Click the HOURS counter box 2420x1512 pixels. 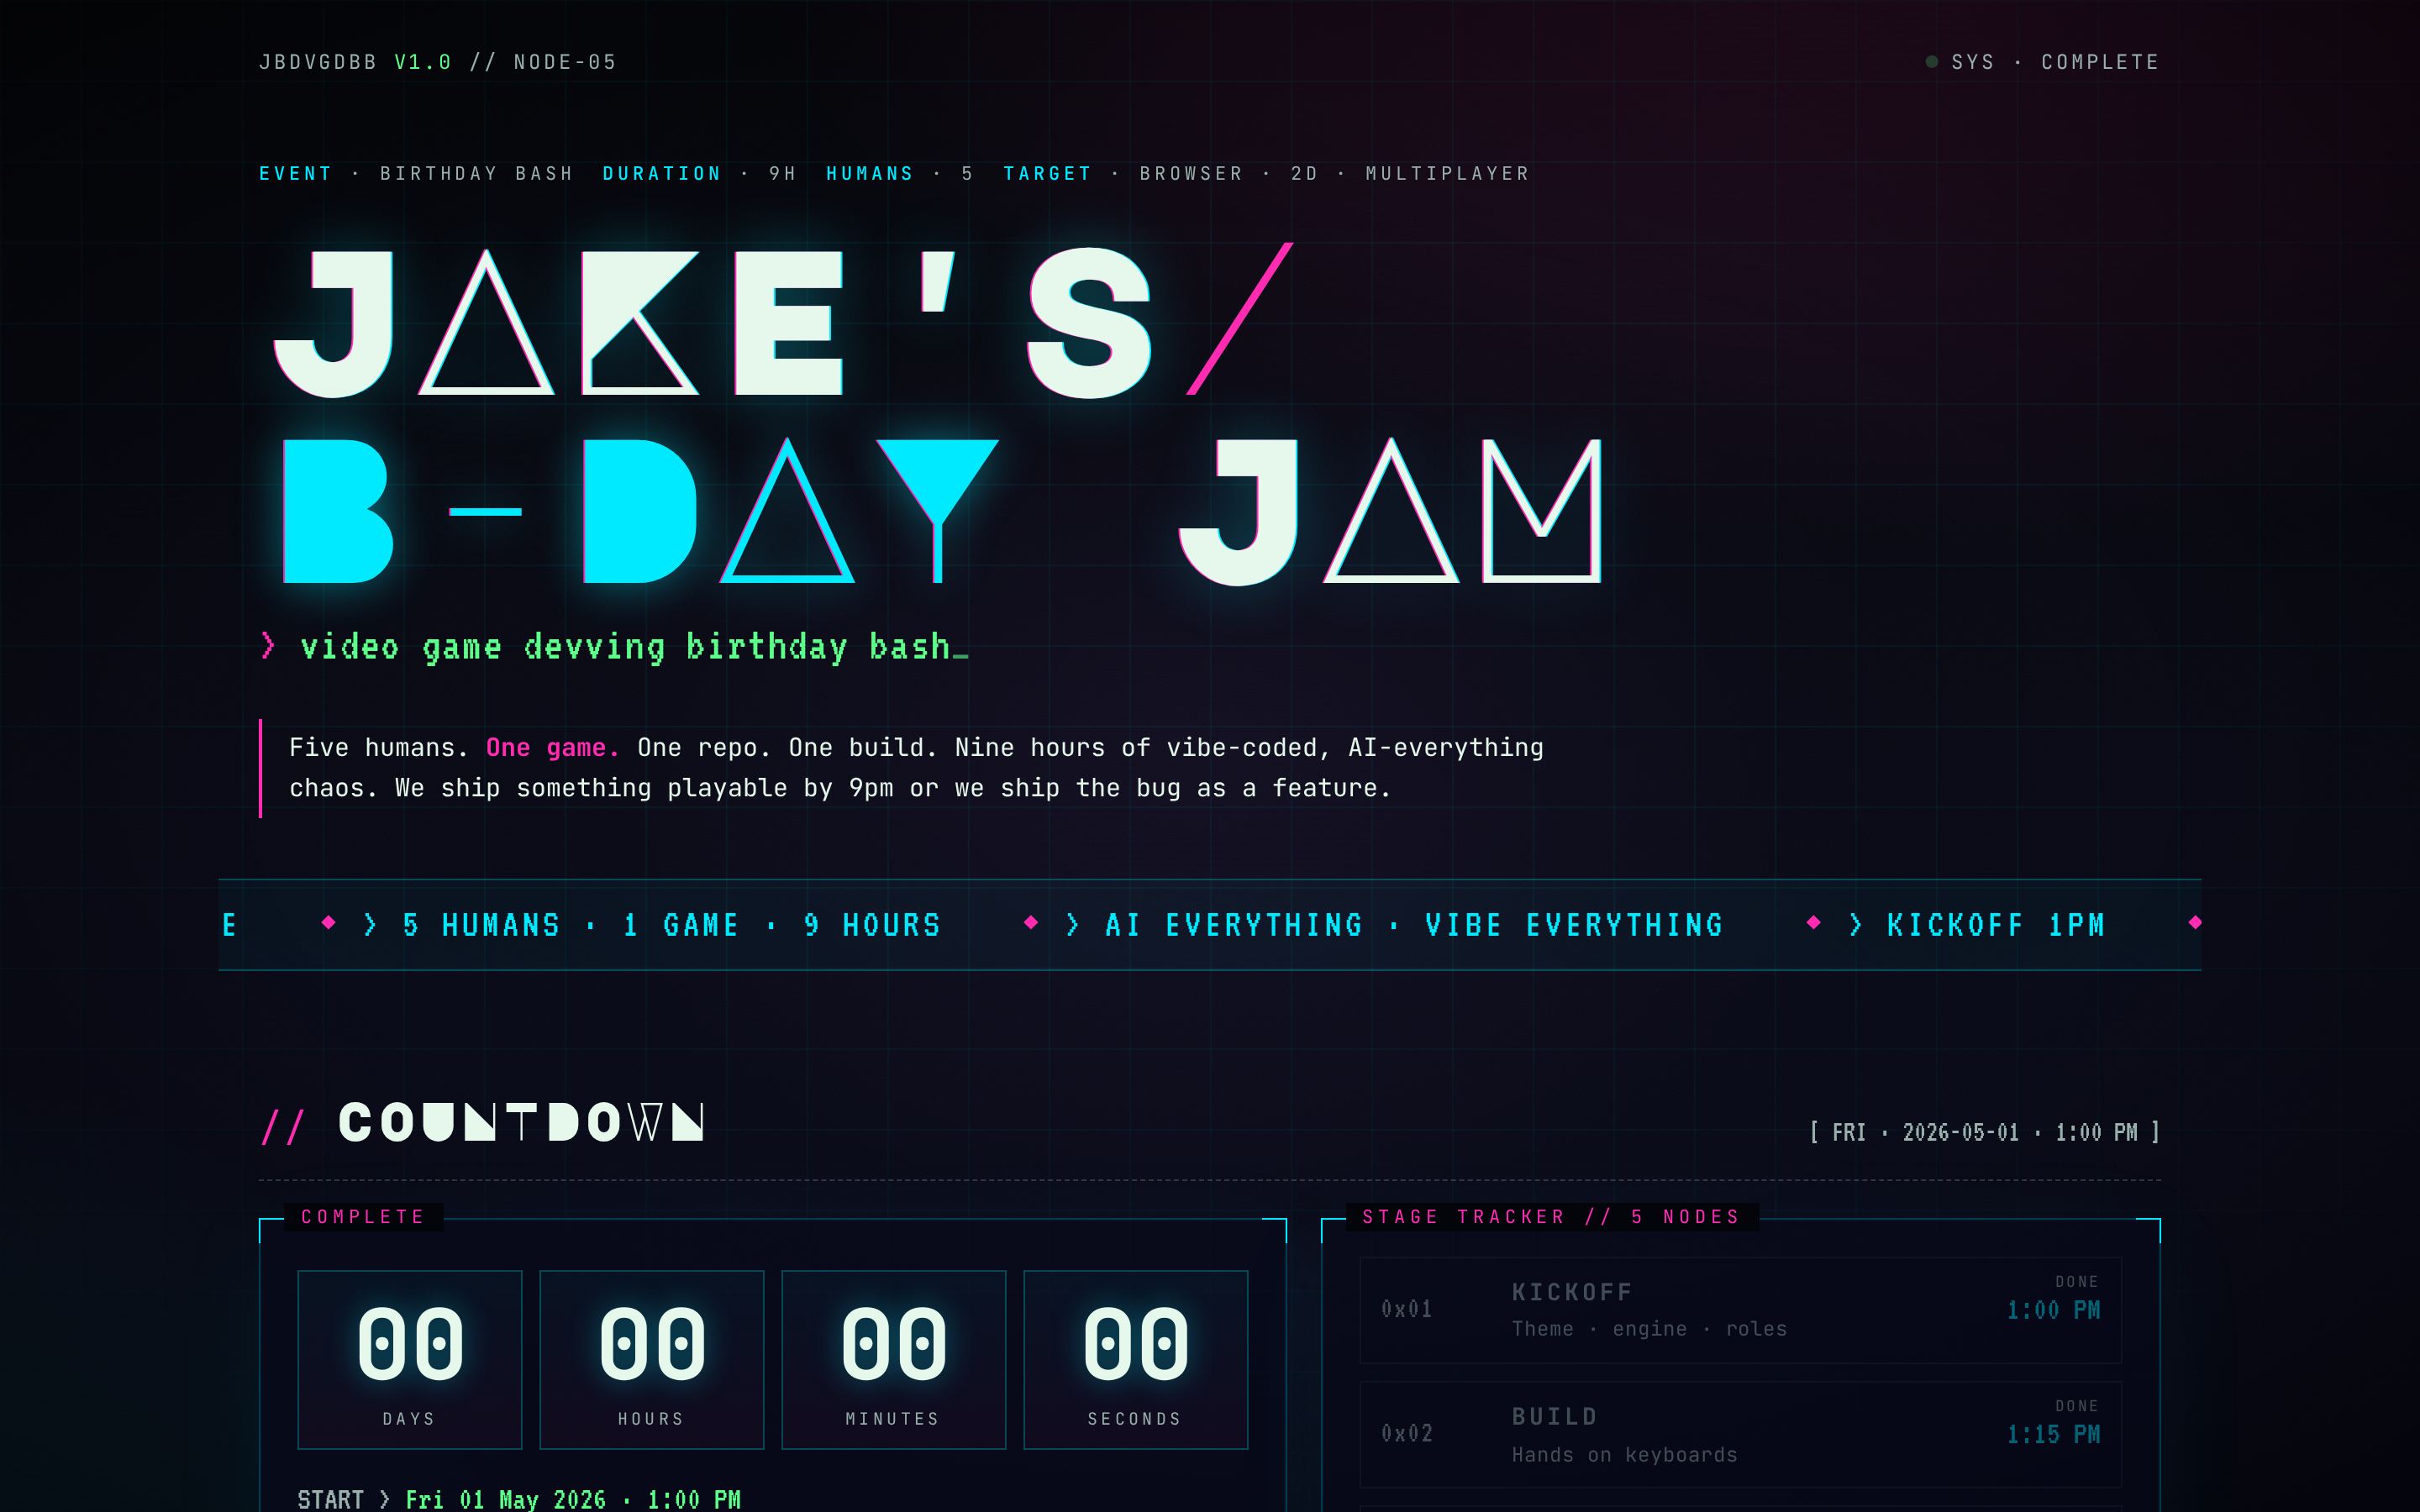pos(652,1359)
